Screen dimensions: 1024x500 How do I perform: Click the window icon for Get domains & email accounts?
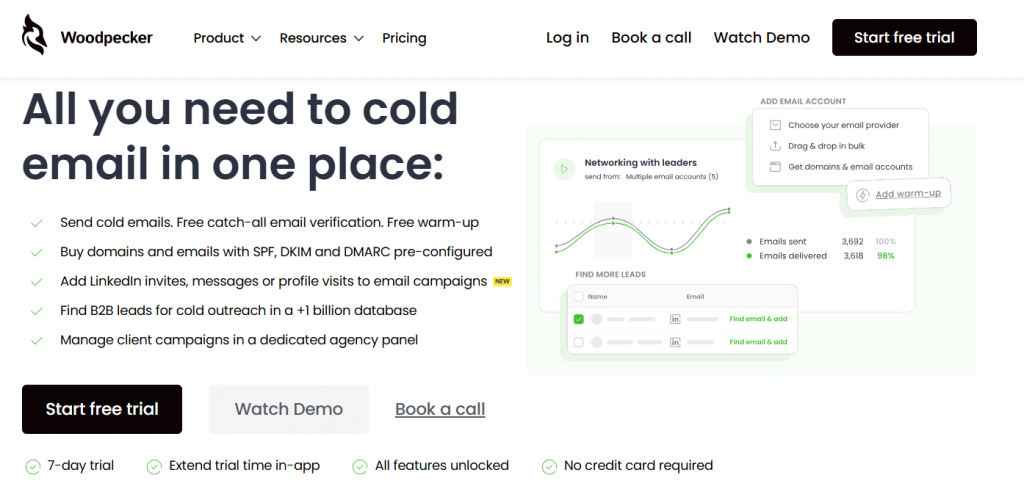[x=775, y=167]
